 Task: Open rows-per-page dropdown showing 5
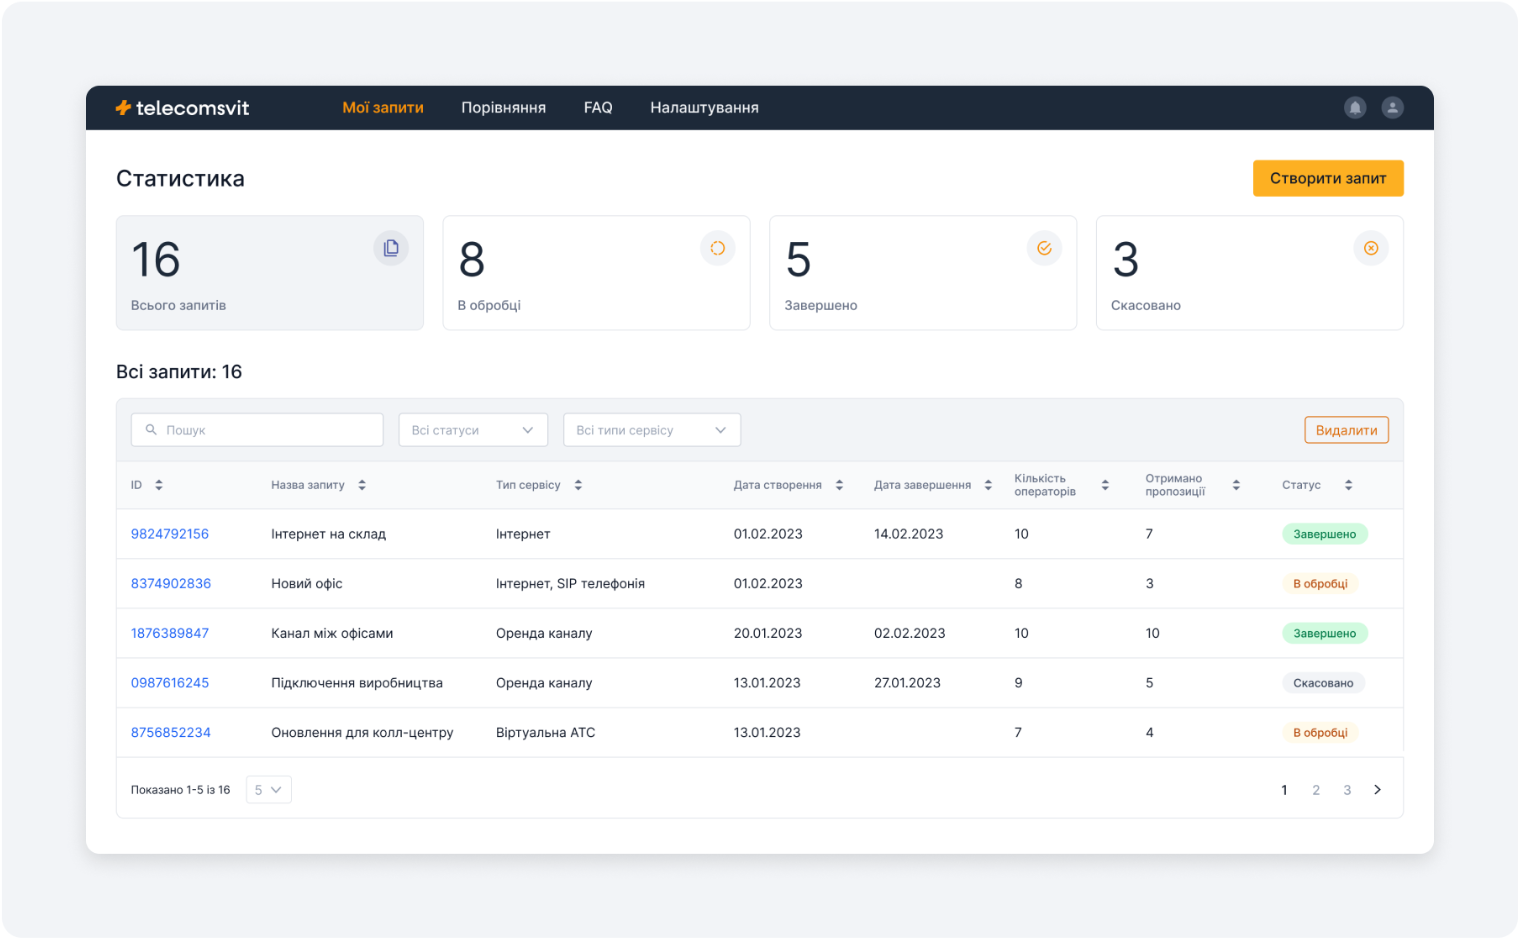tap(268, 790)
